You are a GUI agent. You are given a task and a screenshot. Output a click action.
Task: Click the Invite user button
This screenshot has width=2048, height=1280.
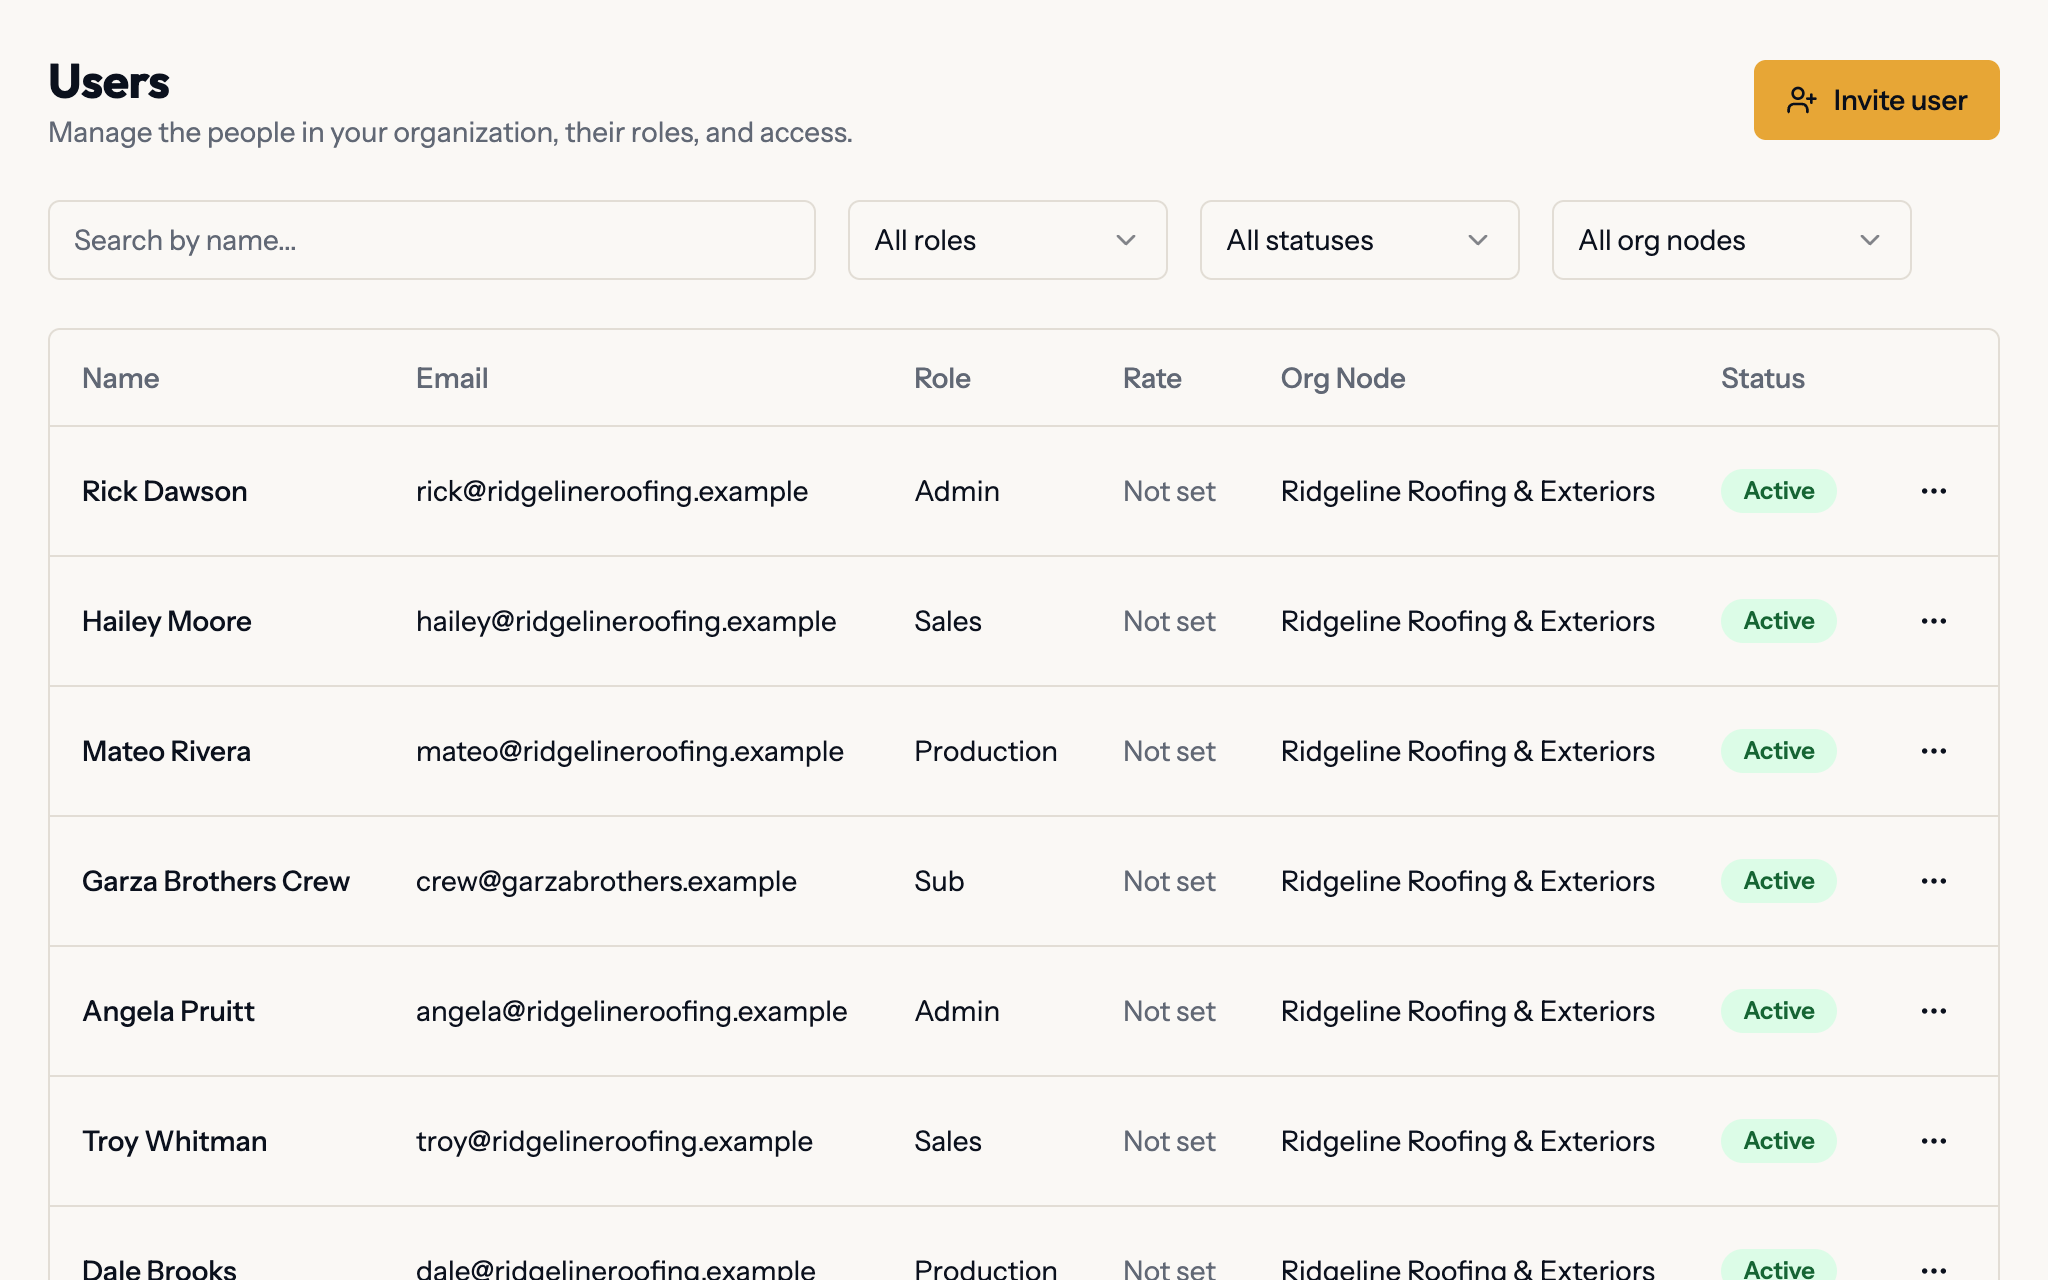coord(1876,100)
